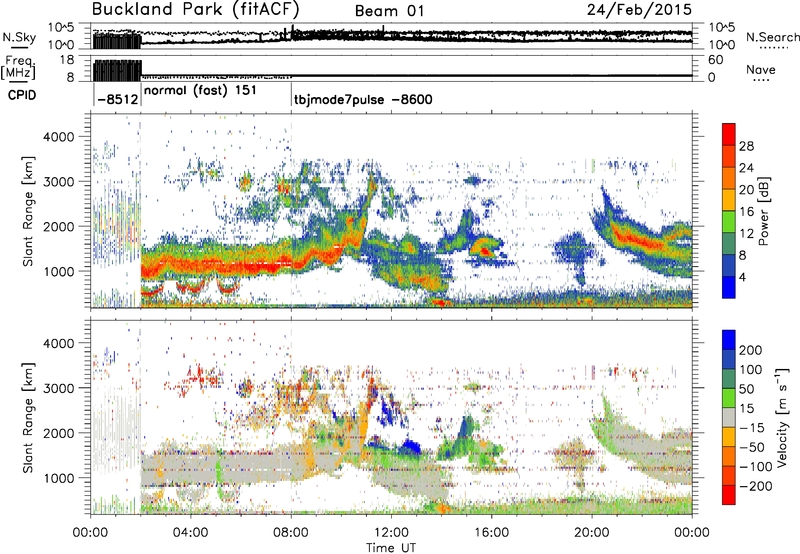Screen dimensions: 800x554
Task: Click the '20:00' time tick label
Action: [592, 533]
